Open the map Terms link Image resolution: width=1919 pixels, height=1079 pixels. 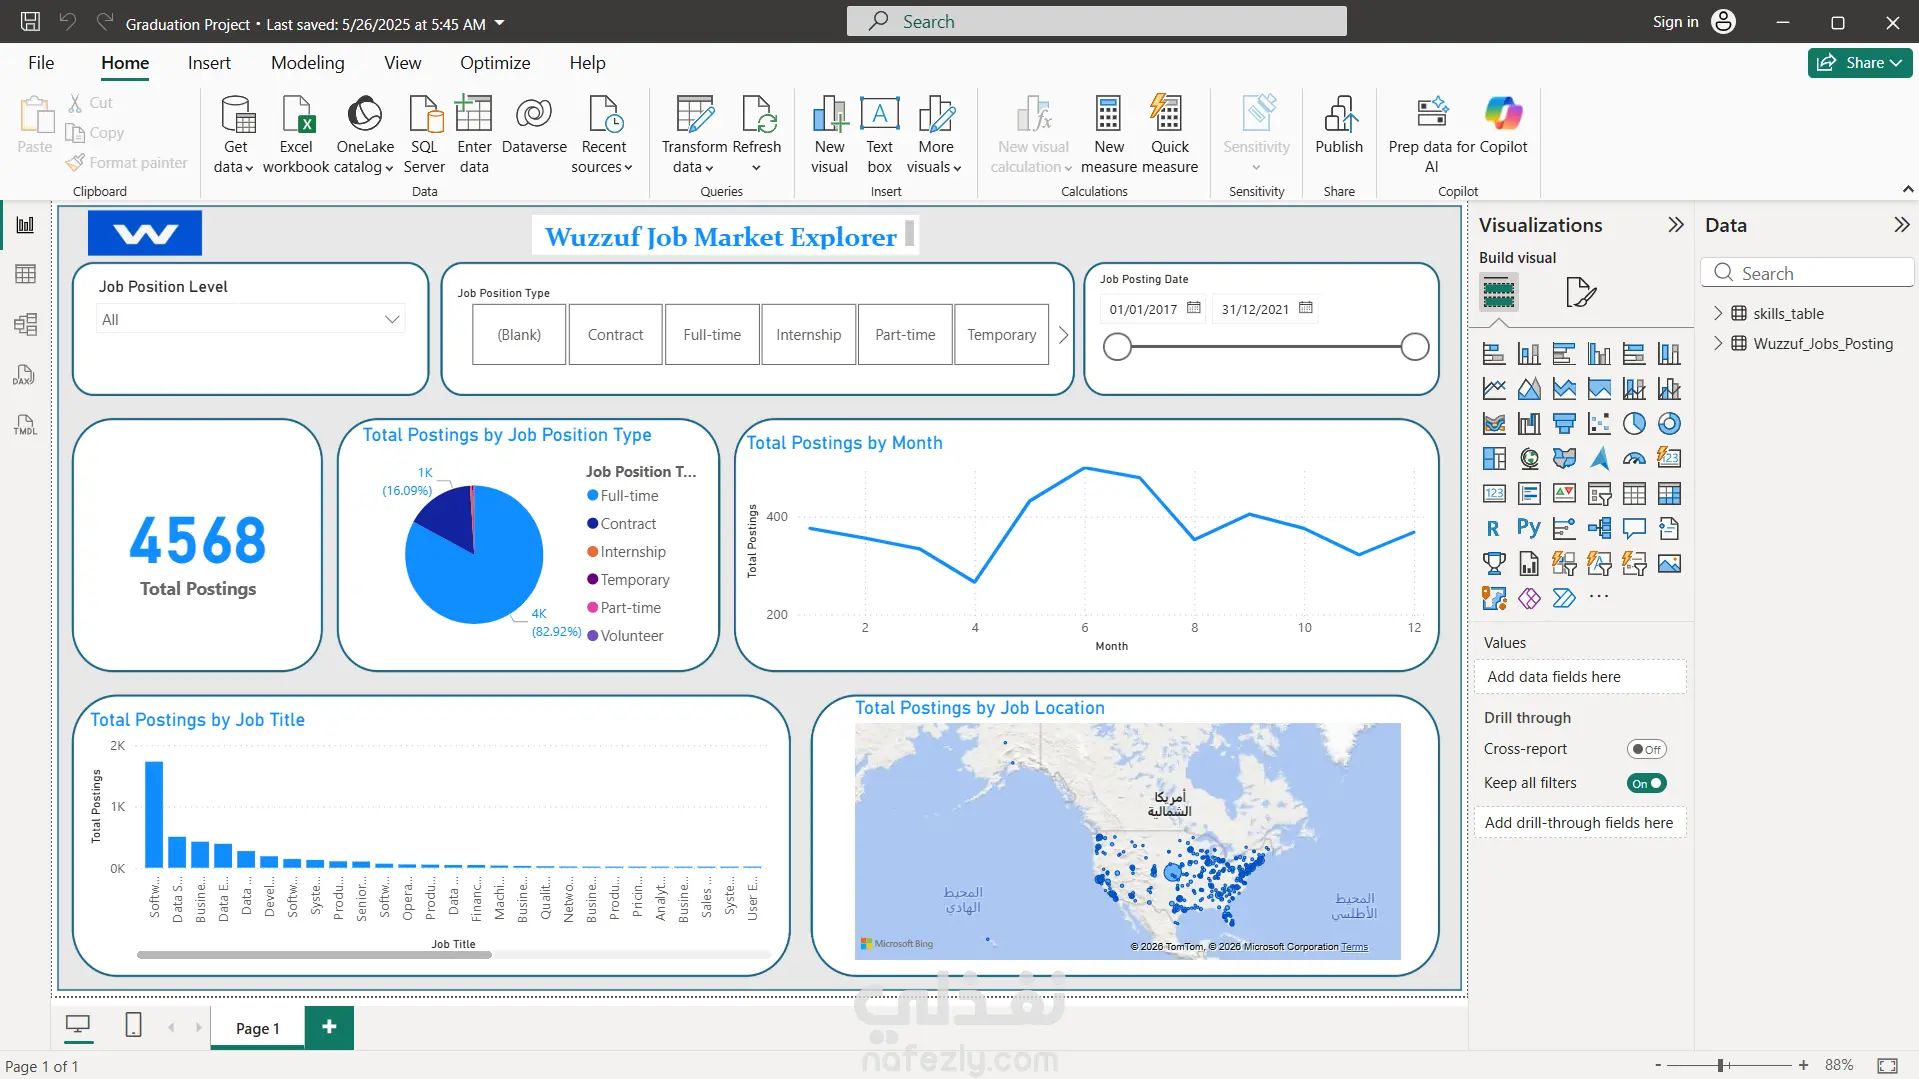[1355, 947]
